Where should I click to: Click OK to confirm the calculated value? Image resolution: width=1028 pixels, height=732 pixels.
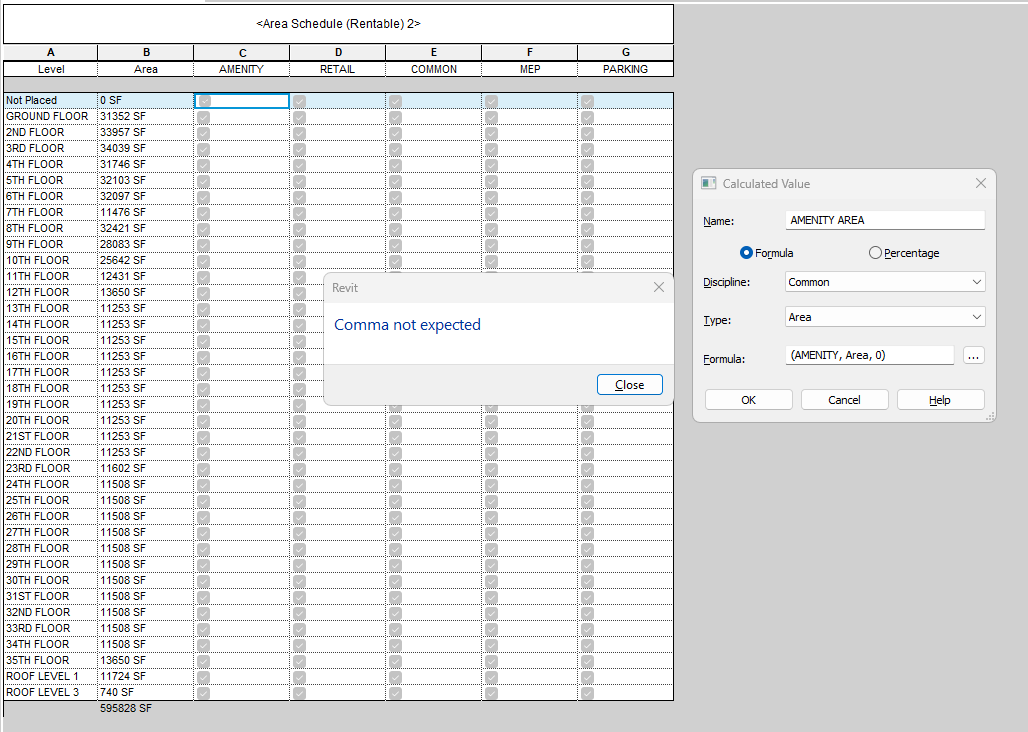tap(748, 399)
